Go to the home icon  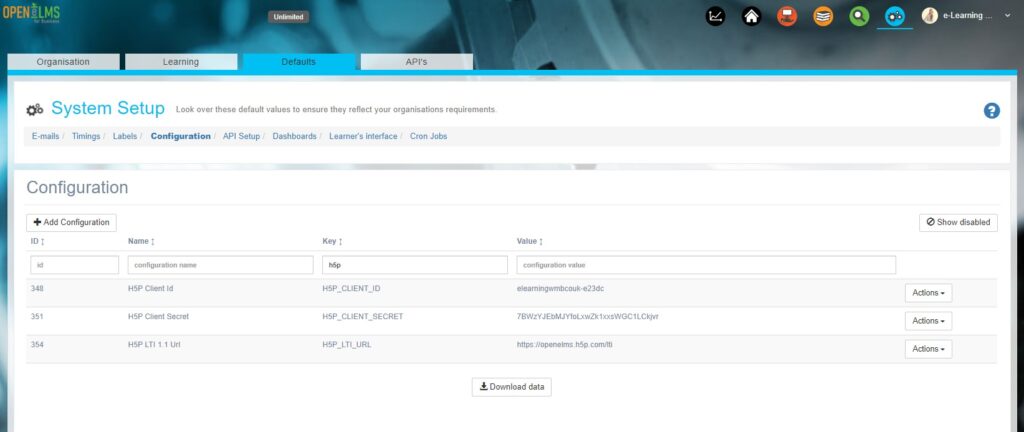point(751,16)
